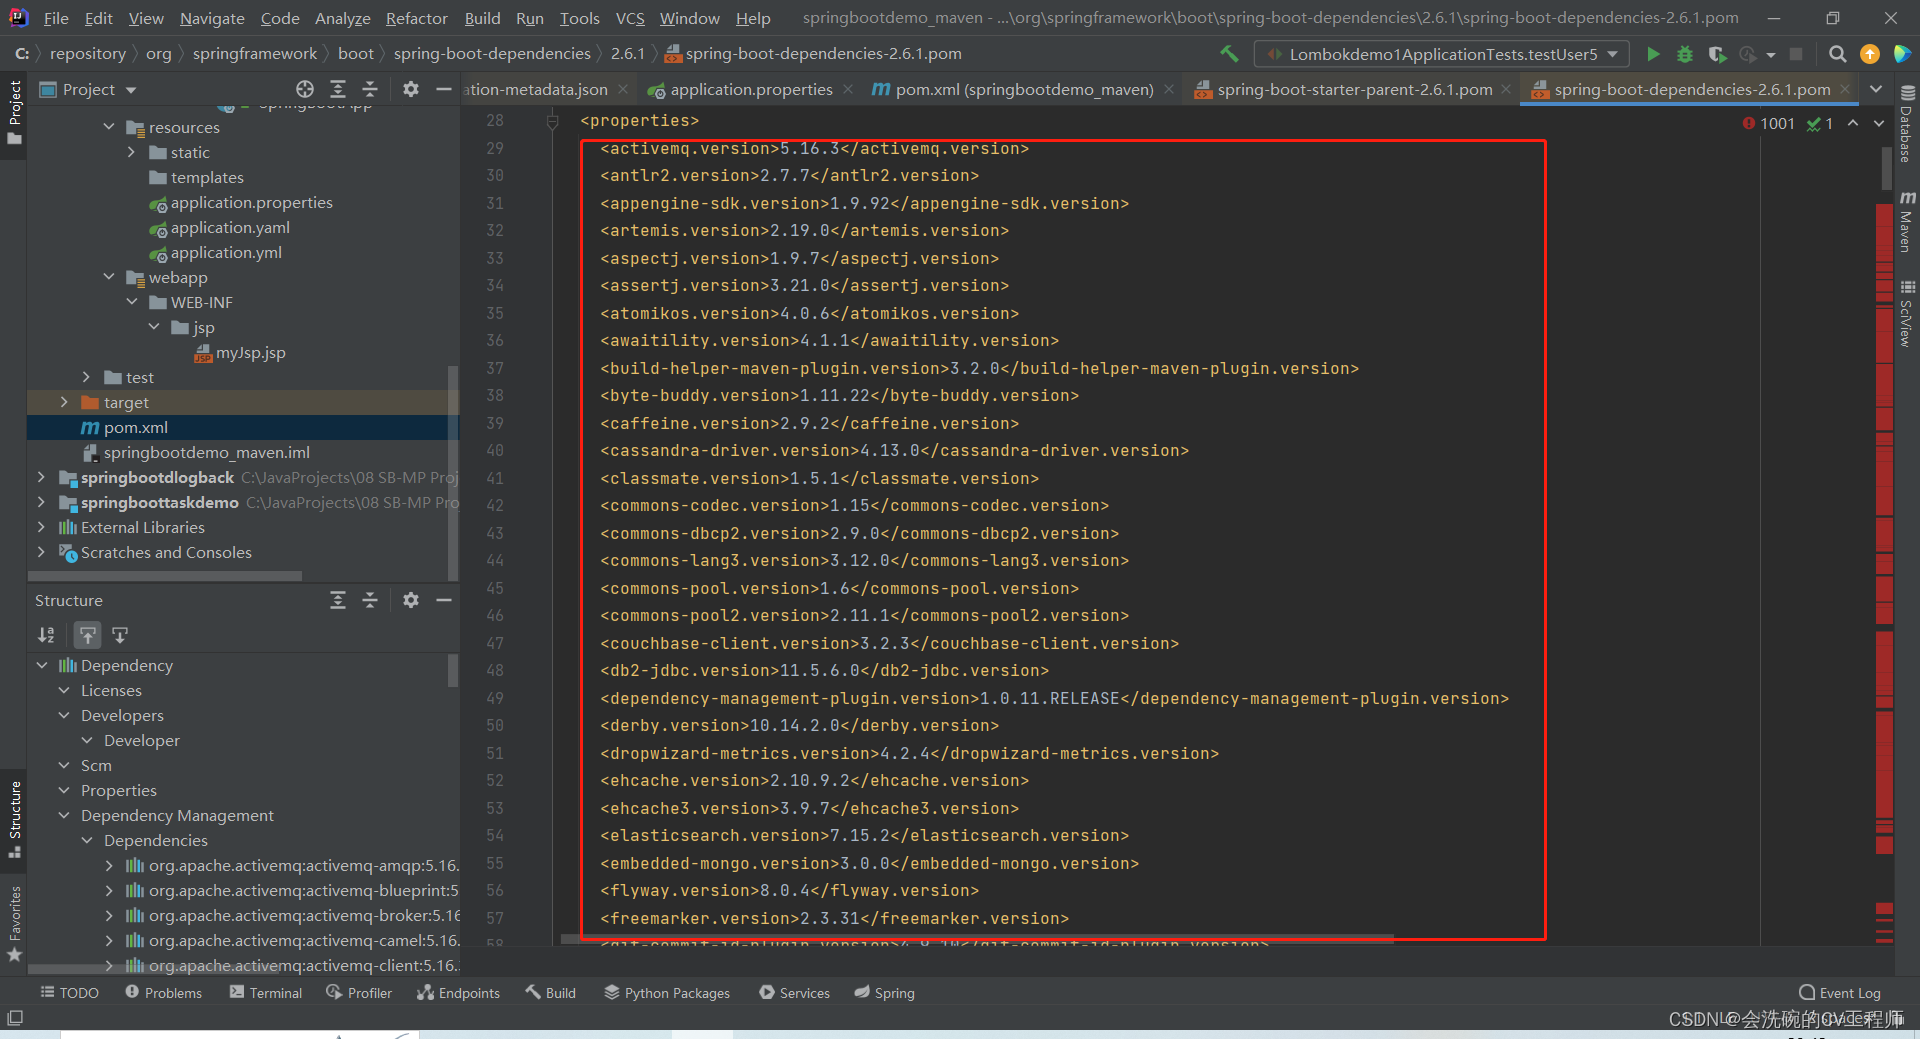The width and height of the screenshot is (1920, 1039).
Task: Hide the Structure panel with minus icon
Action: coord(444,600)
